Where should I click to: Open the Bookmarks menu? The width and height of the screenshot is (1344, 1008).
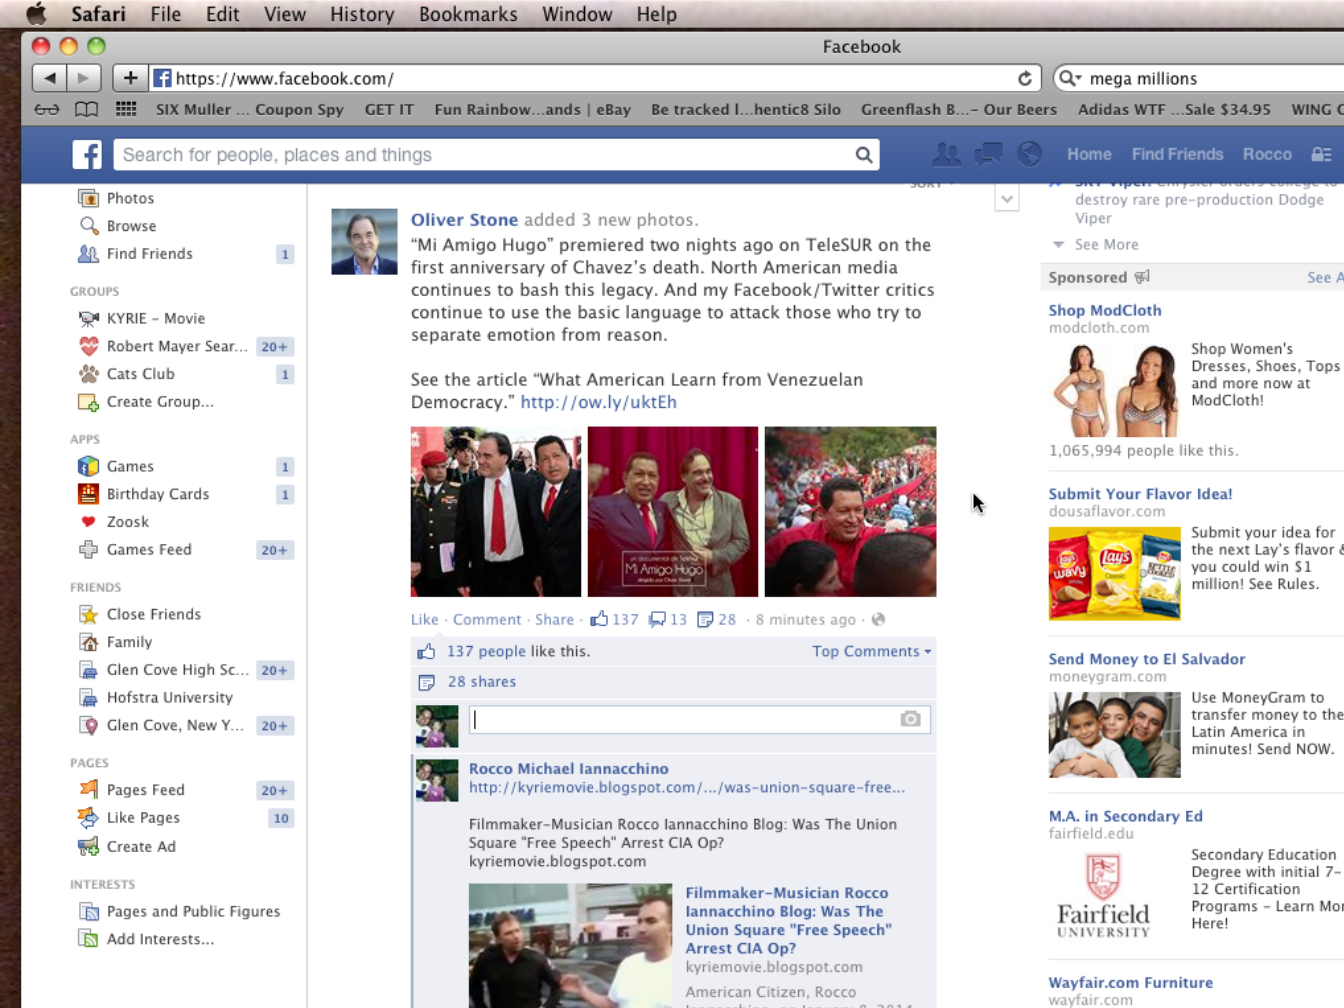[468, 14]
